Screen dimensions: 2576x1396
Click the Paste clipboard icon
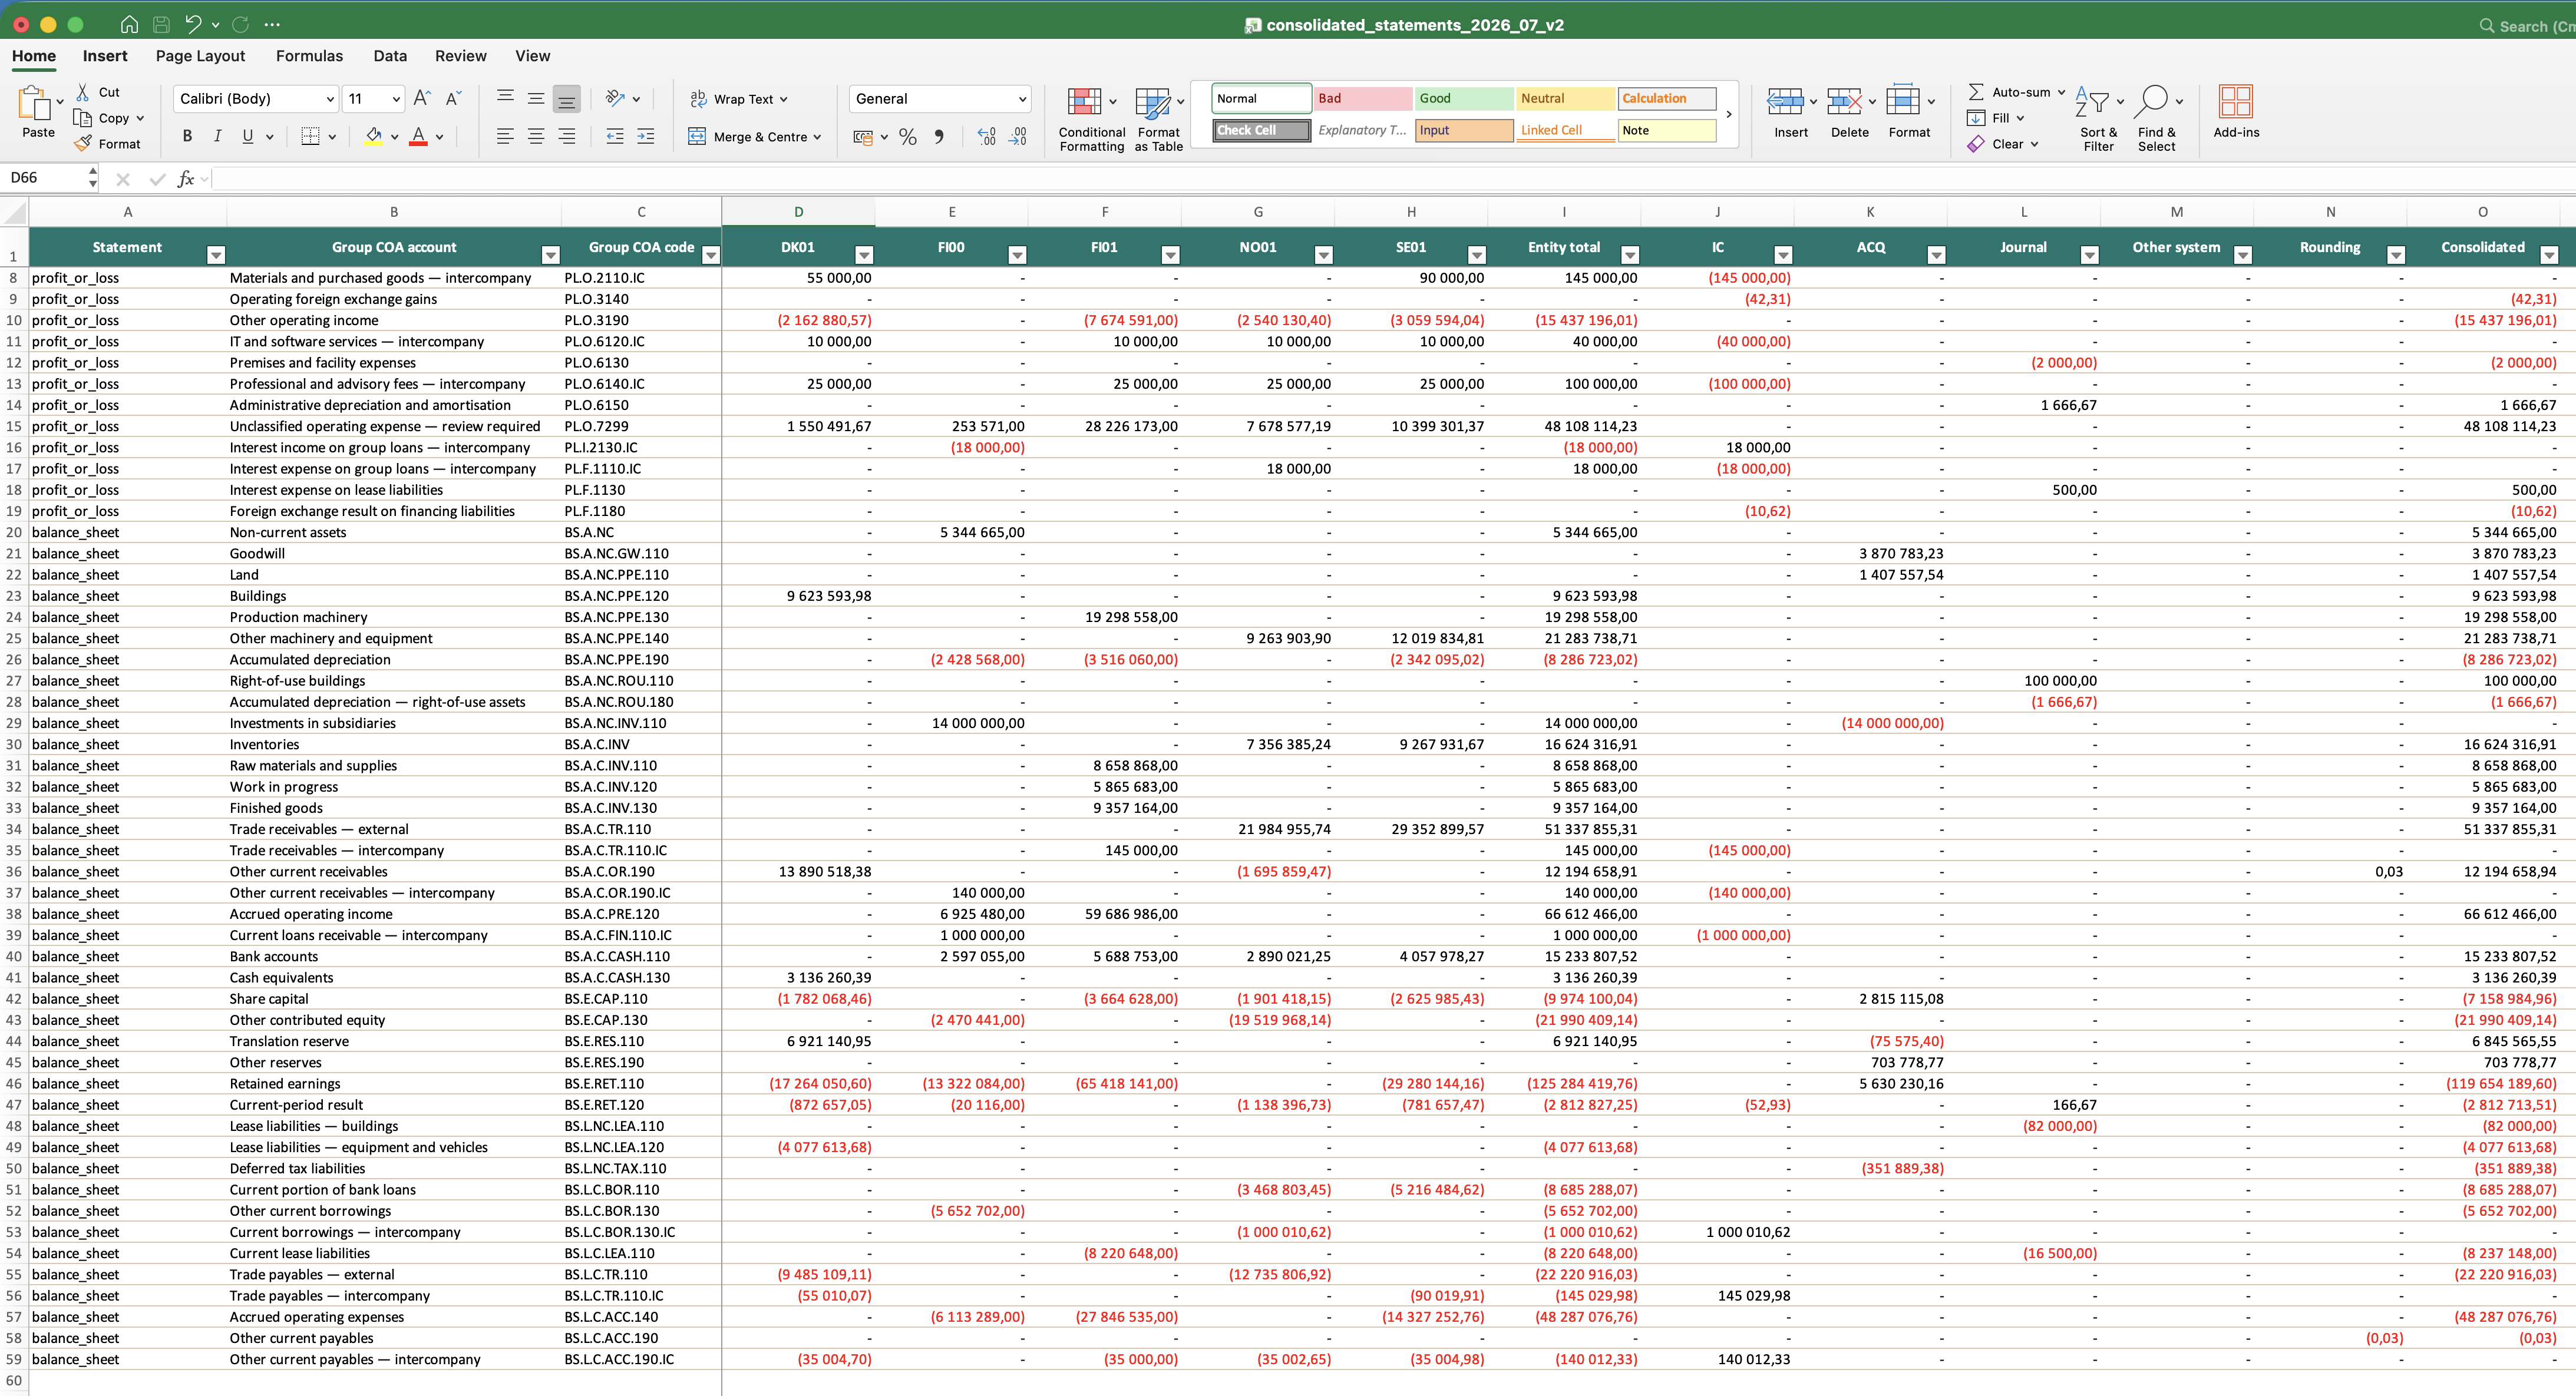pos(35,102)
